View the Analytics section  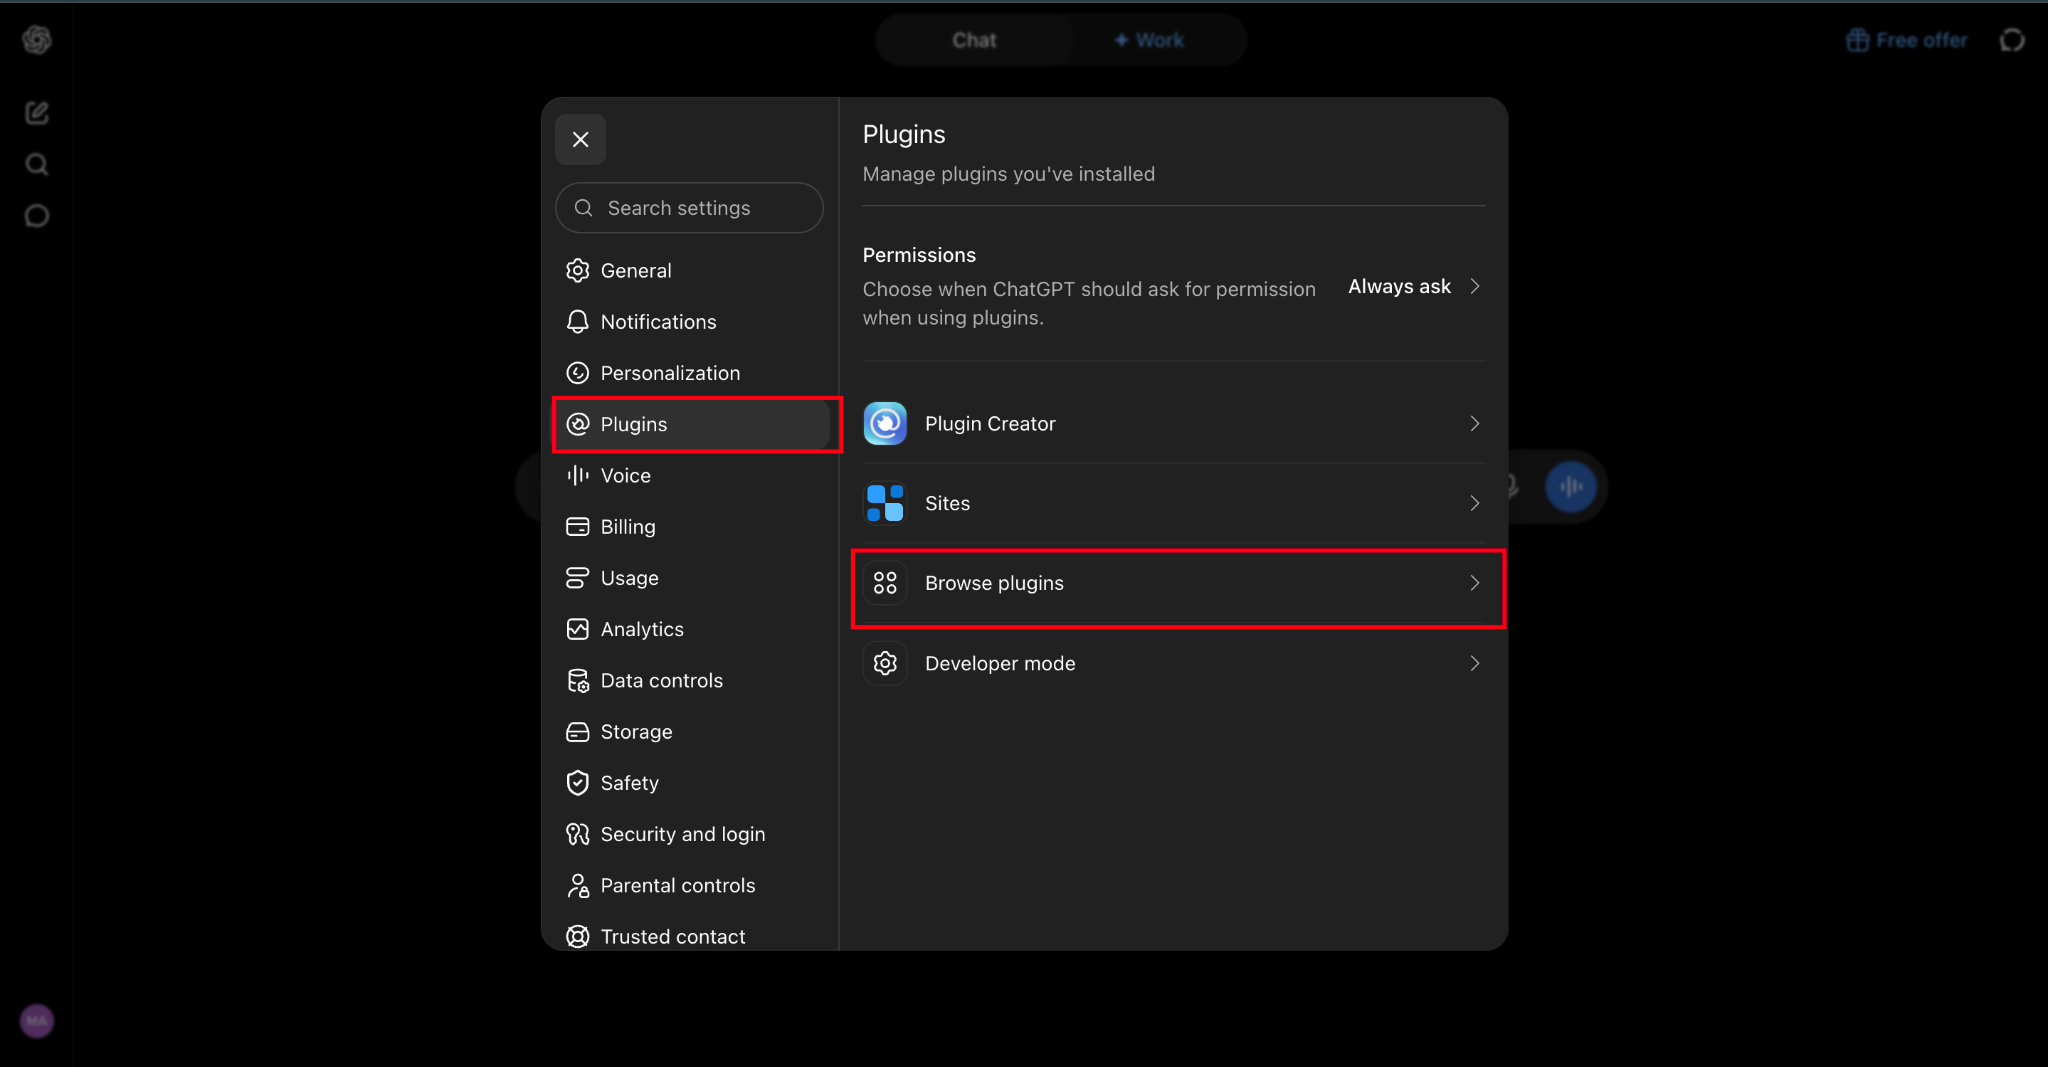pos(691,629)
